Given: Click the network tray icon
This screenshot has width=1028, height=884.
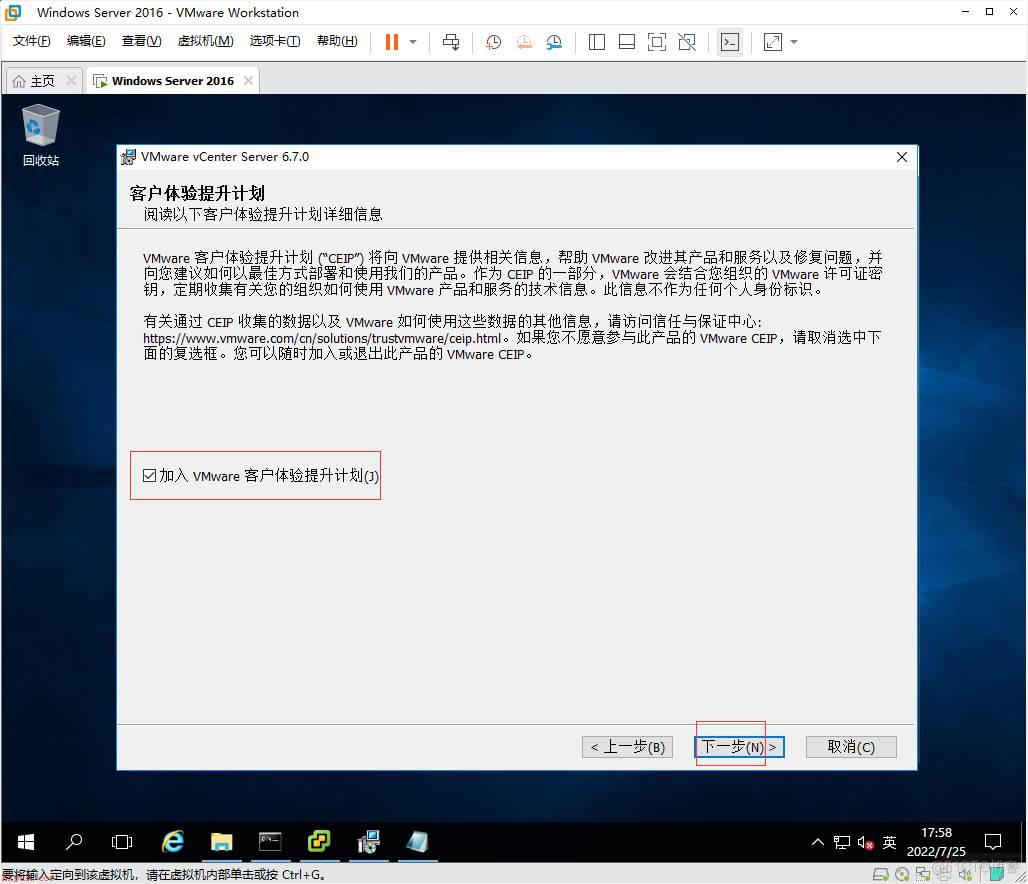Looking at the screenshot, I should (x=842, y=842).
